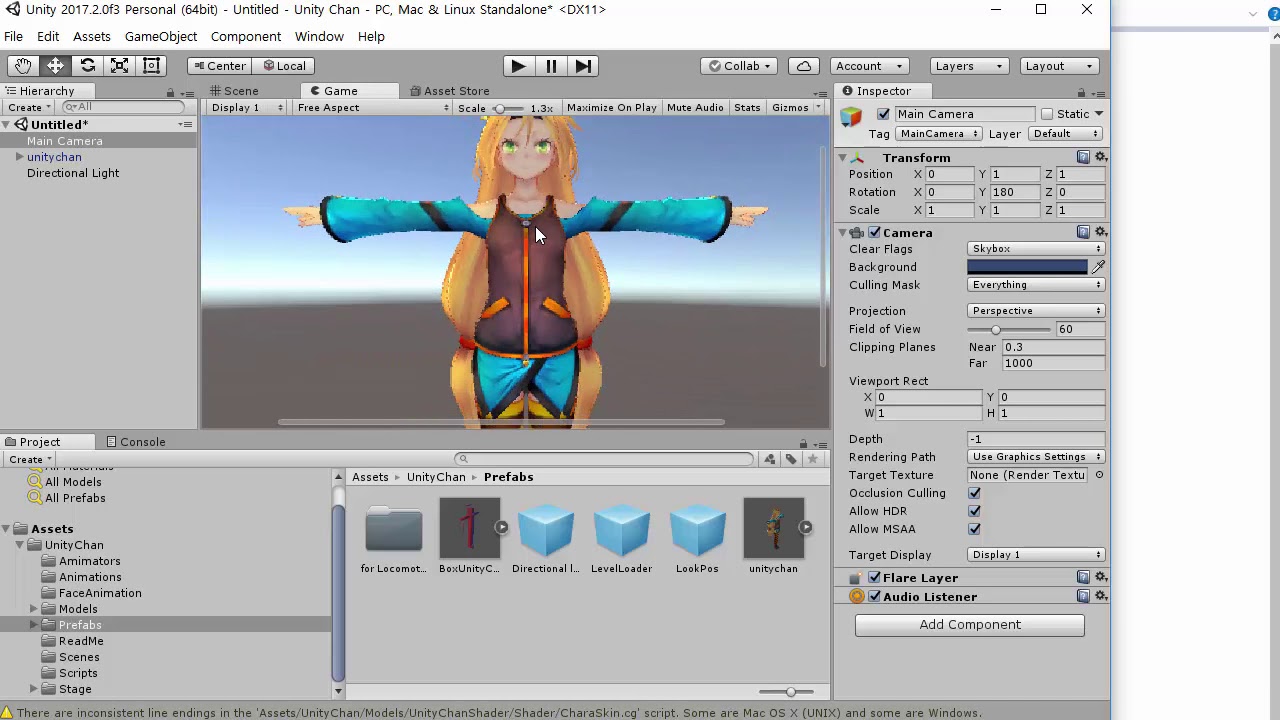Disable the Audio Listener component

pos(875,597)
